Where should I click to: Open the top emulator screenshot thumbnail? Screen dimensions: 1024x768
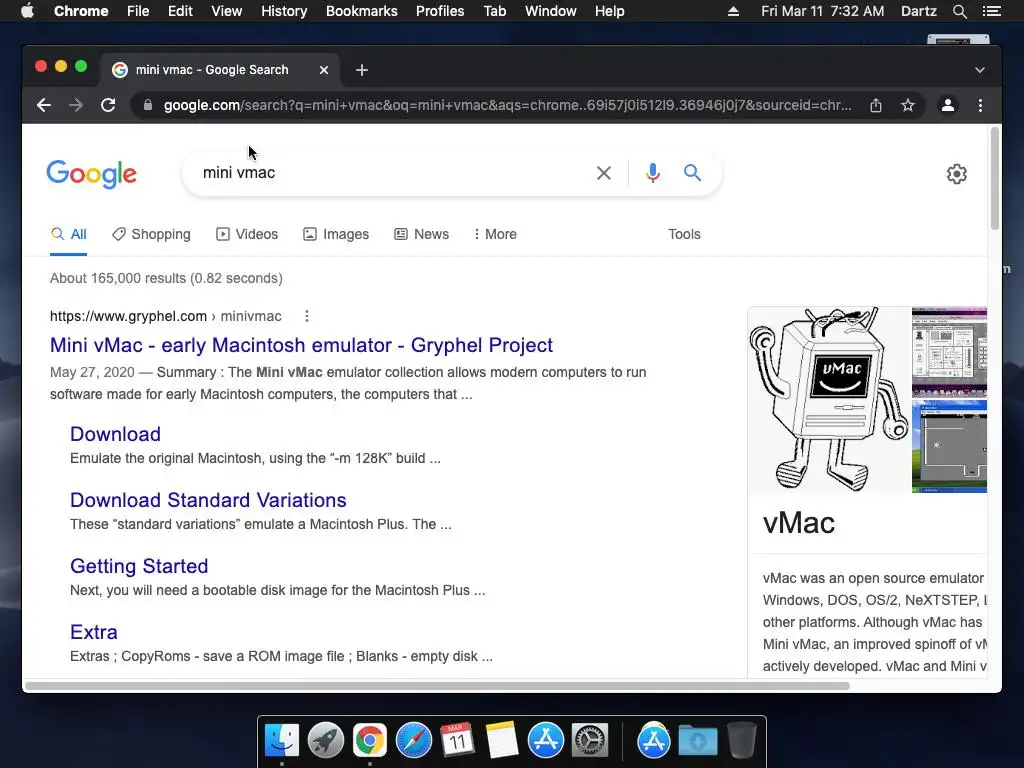click(949, 352)
